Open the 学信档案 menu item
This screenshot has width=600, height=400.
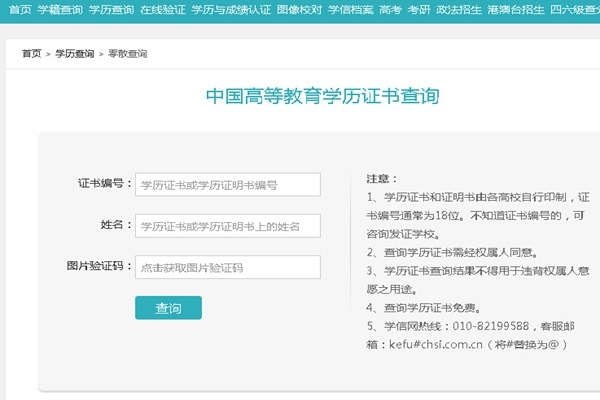[x=350, y=9]
